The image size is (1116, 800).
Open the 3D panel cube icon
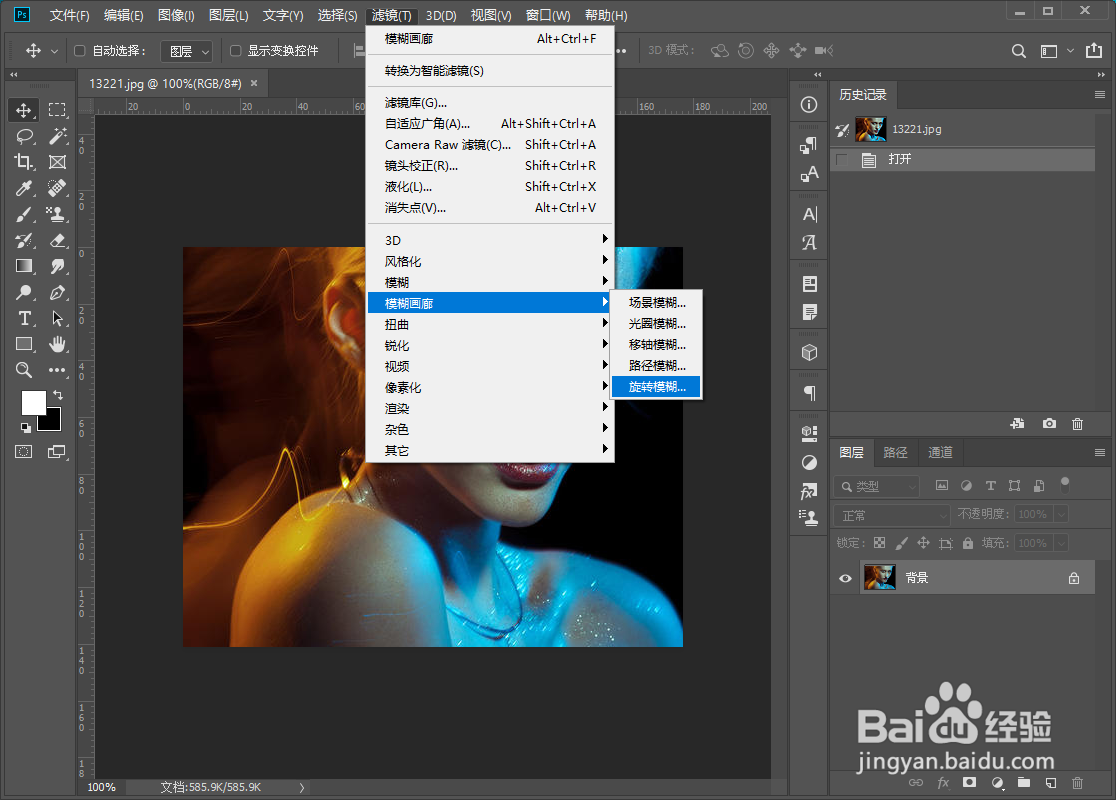809,352
